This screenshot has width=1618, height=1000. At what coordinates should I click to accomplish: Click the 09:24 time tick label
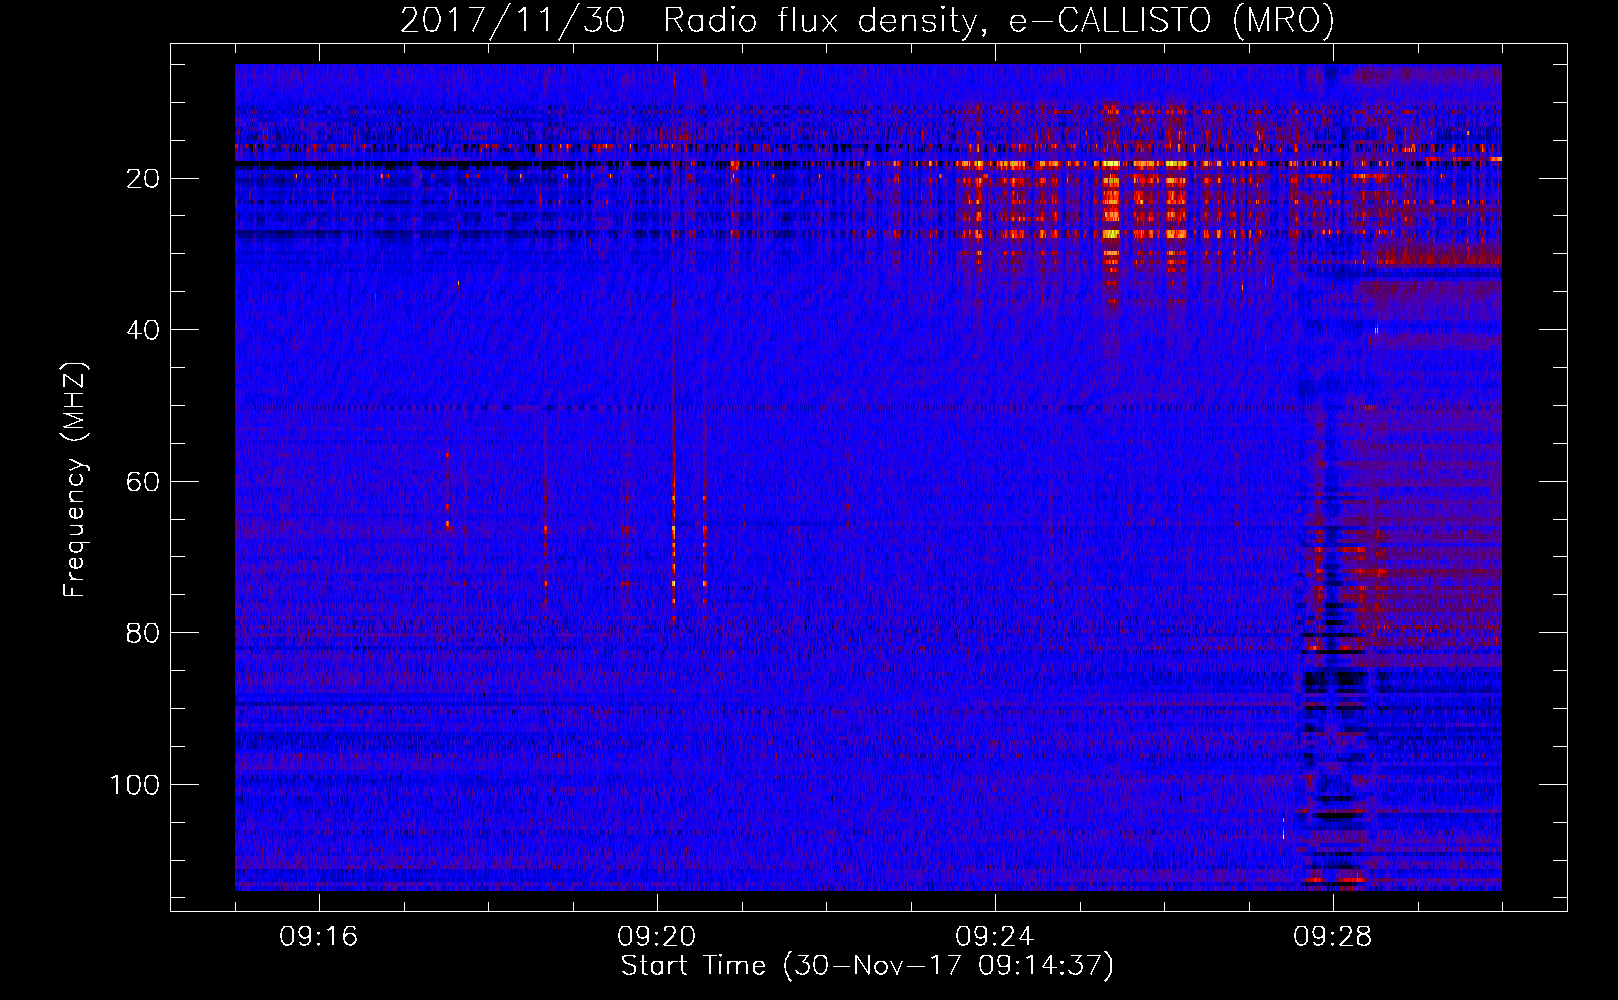[995, 937]
